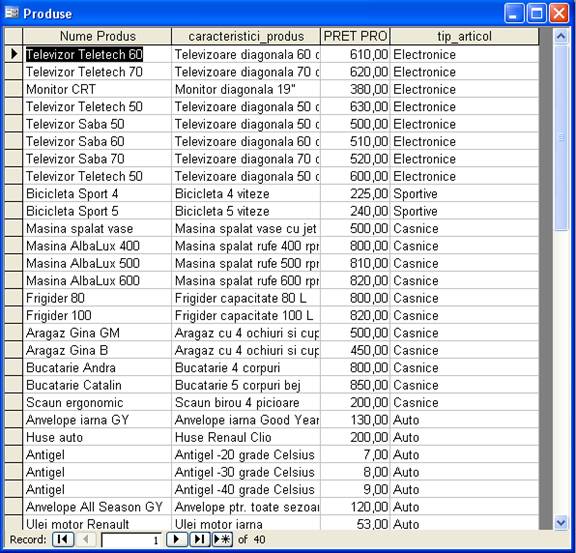The image size is (576, 553).
Task: Select the caracteristici_produs column header
Action: pyautogui.click(x=246, y=36)
